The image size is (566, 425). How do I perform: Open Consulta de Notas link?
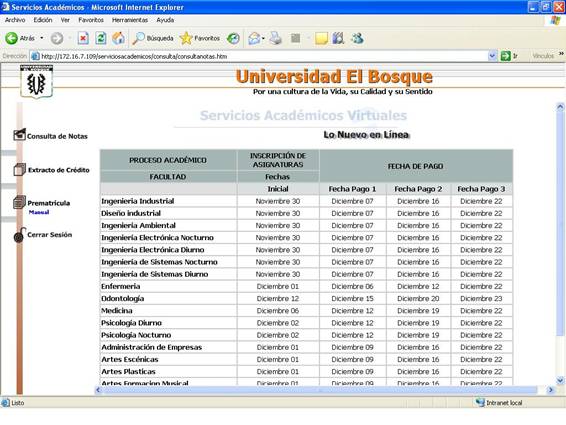57,136
